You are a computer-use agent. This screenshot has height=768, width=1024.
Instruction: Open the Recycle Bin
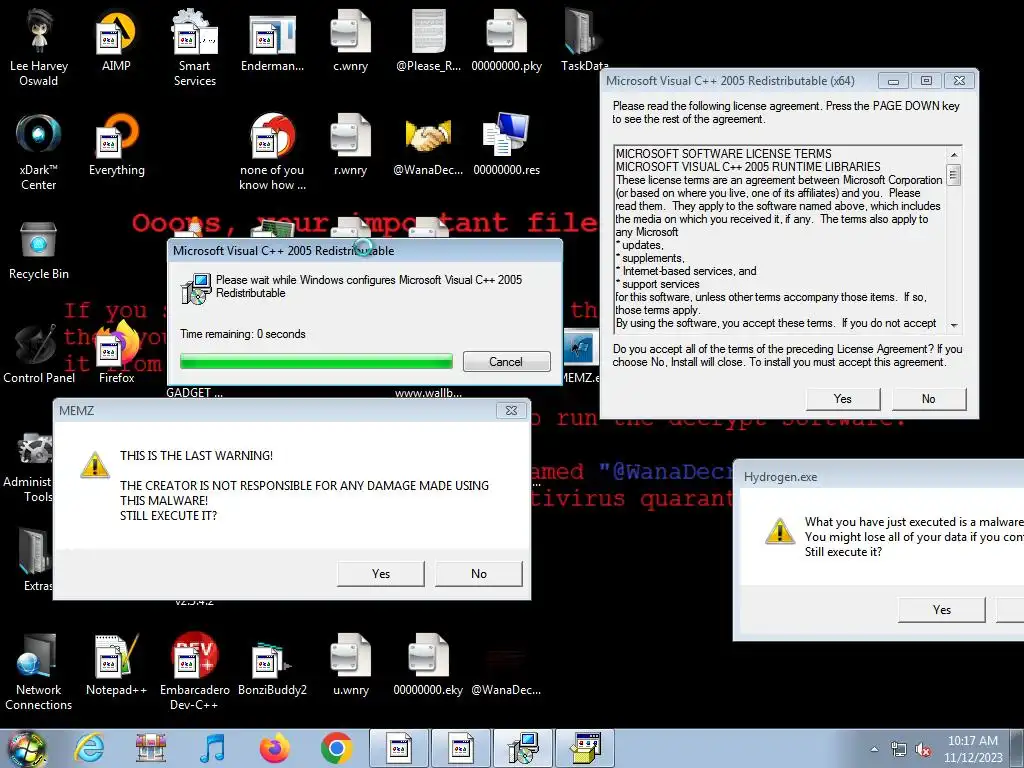[39, 251]
